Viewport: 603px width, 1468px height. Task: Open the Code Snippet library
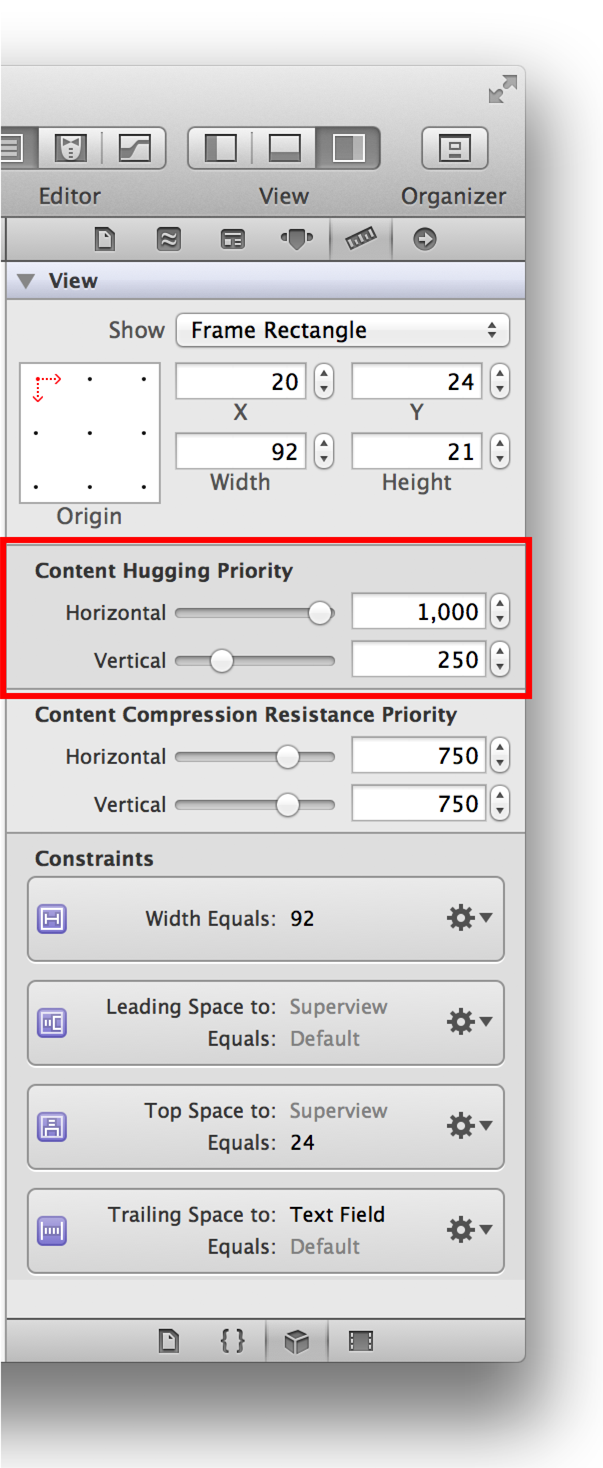pyautogui.click(x=232, y=1341)
